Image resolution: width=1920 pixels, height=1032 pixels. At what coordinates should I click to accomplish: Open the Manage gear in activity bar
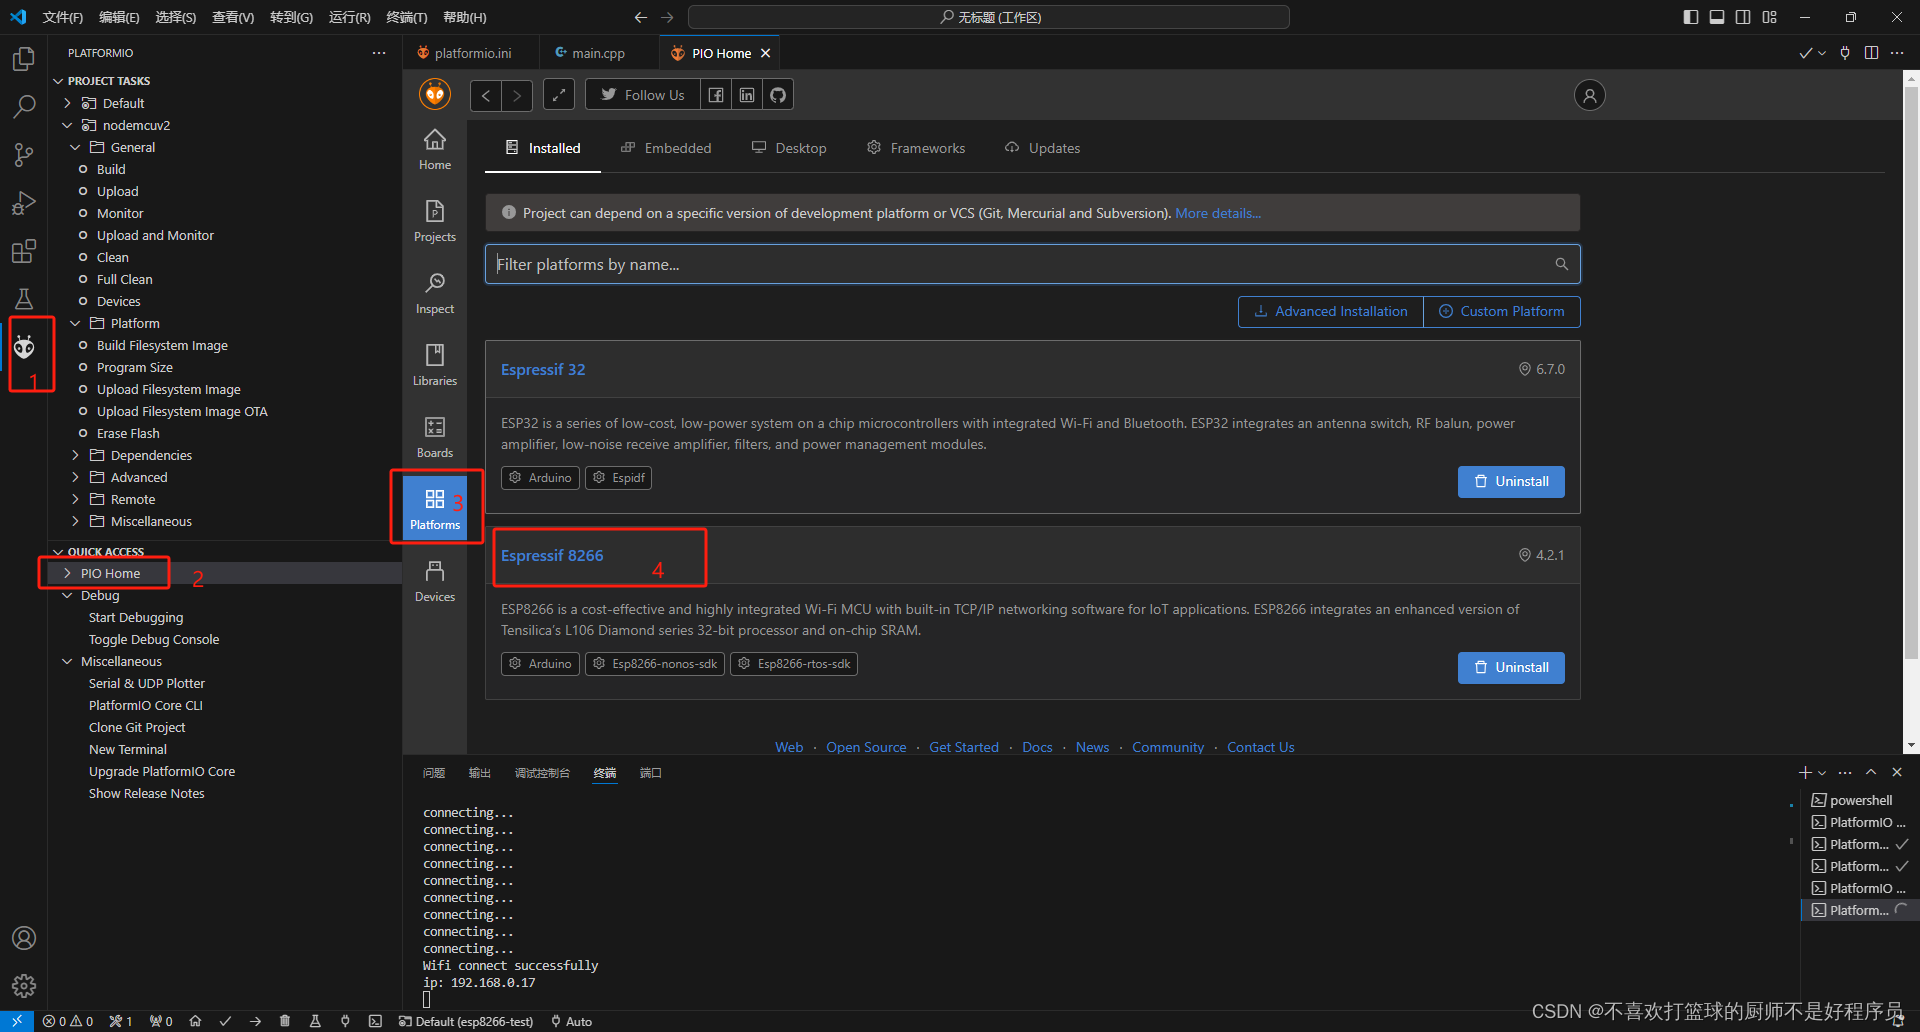(x=24, y=986)
